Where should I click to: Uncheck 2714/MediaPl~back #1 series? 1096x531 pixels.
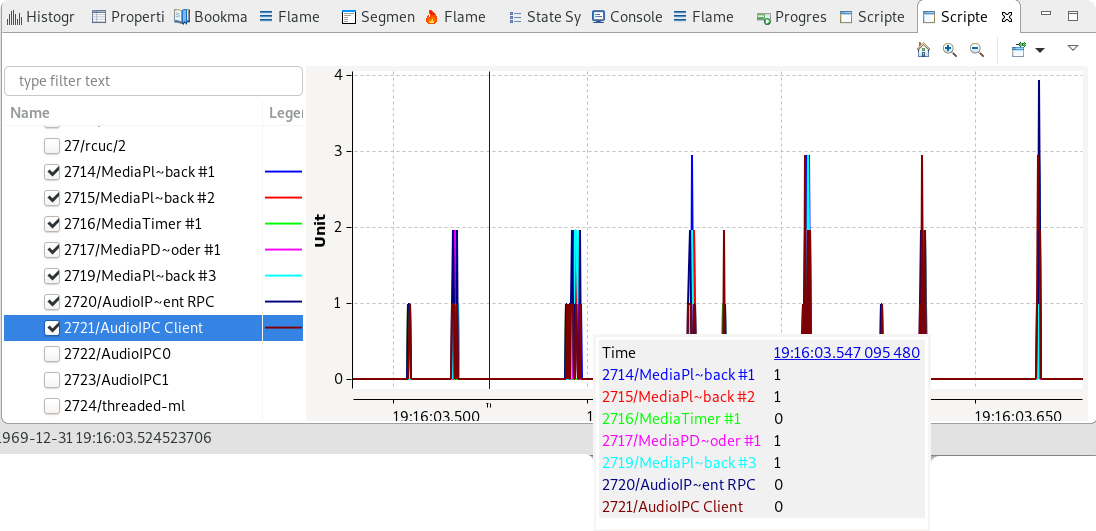[52, 172]
